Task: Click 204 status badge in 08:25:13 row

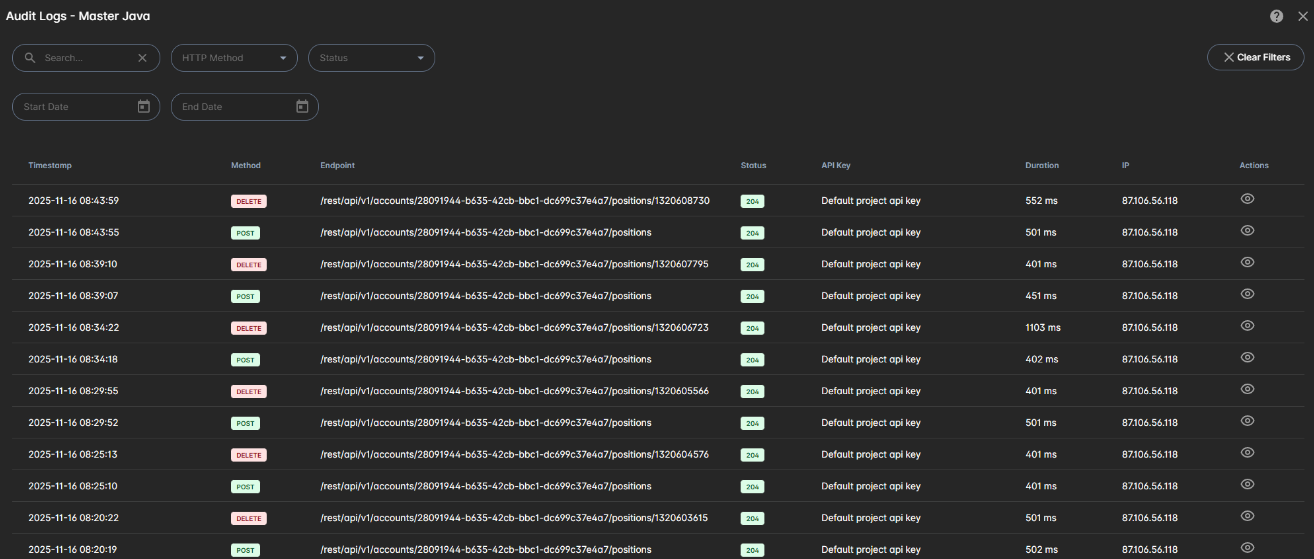Action: [752, 454]
